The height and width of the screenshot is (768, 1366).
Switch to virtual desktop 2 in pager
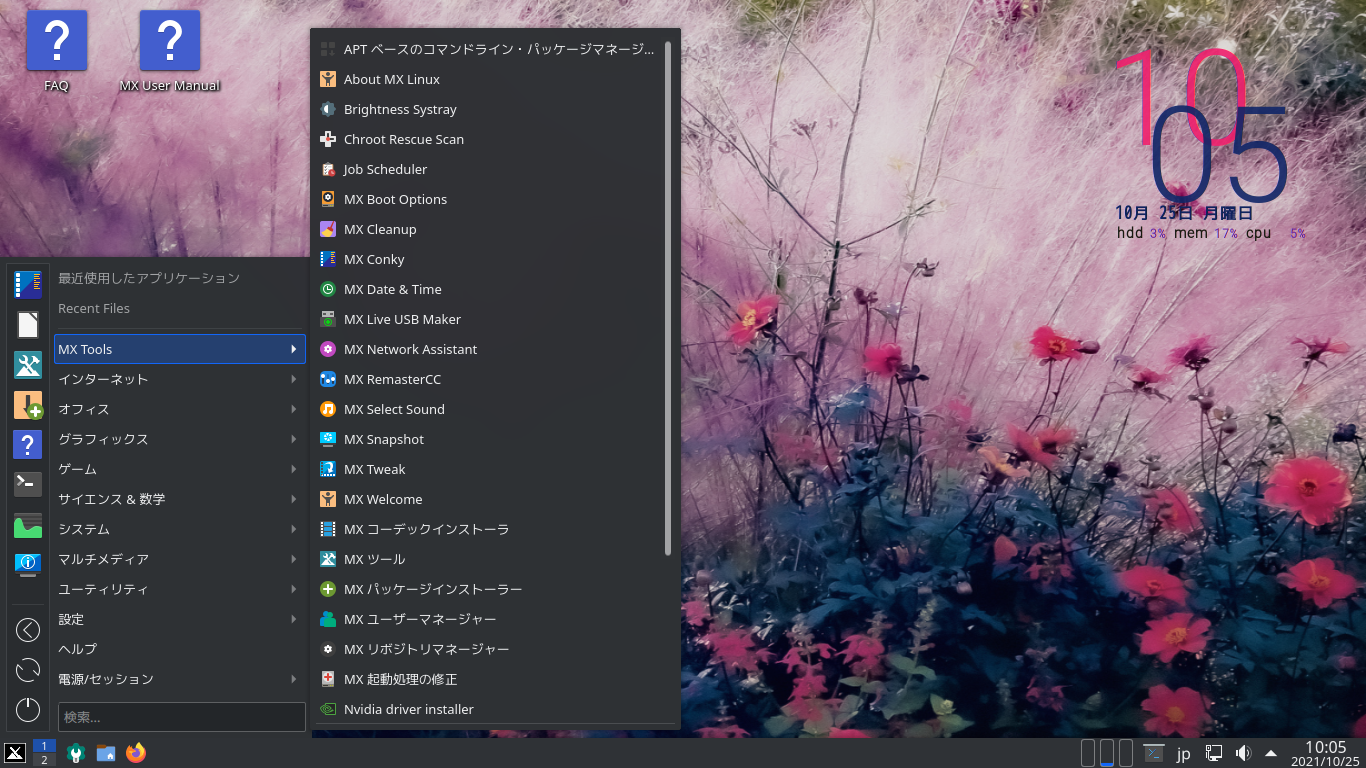click(44, 760)
